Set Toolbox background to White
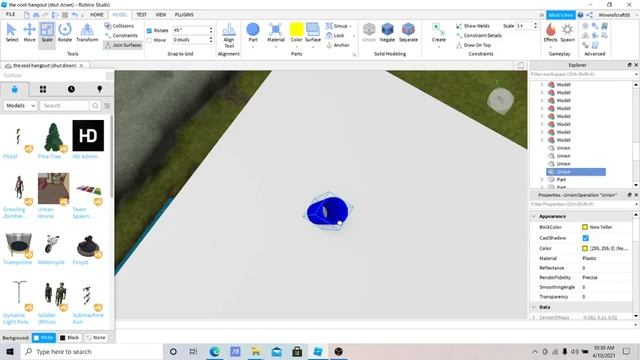The image size is (640, 360). tap(44, 338)
